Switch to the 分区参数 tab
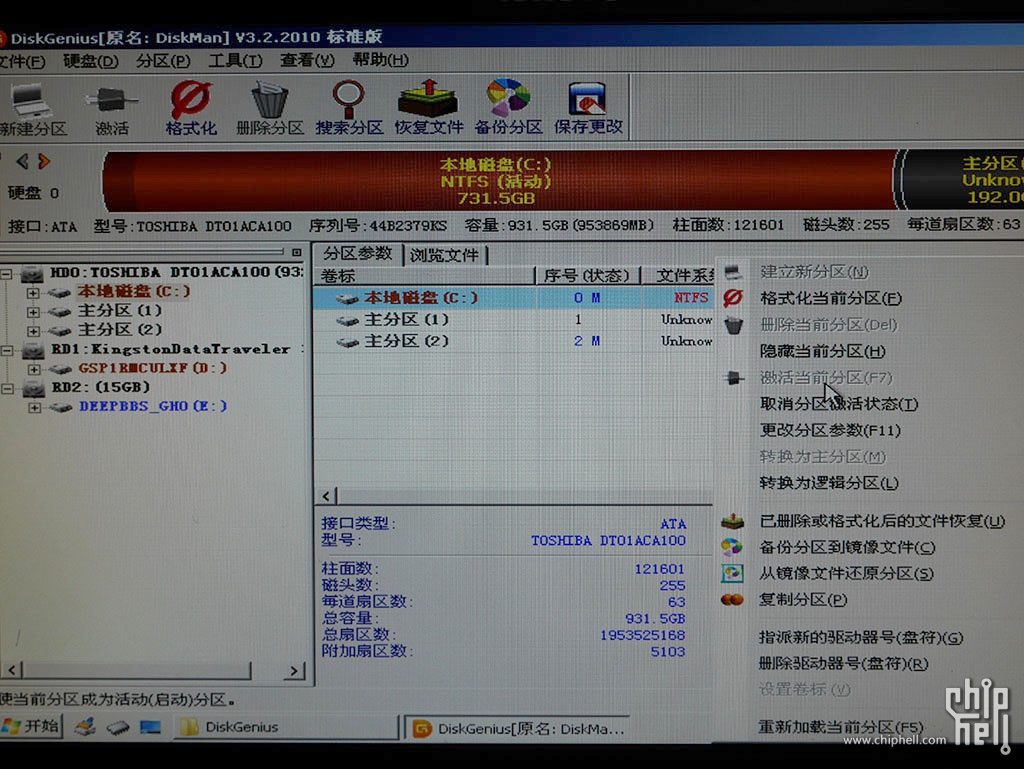This screenshot has height=769, width=1024. coord(358,253)
